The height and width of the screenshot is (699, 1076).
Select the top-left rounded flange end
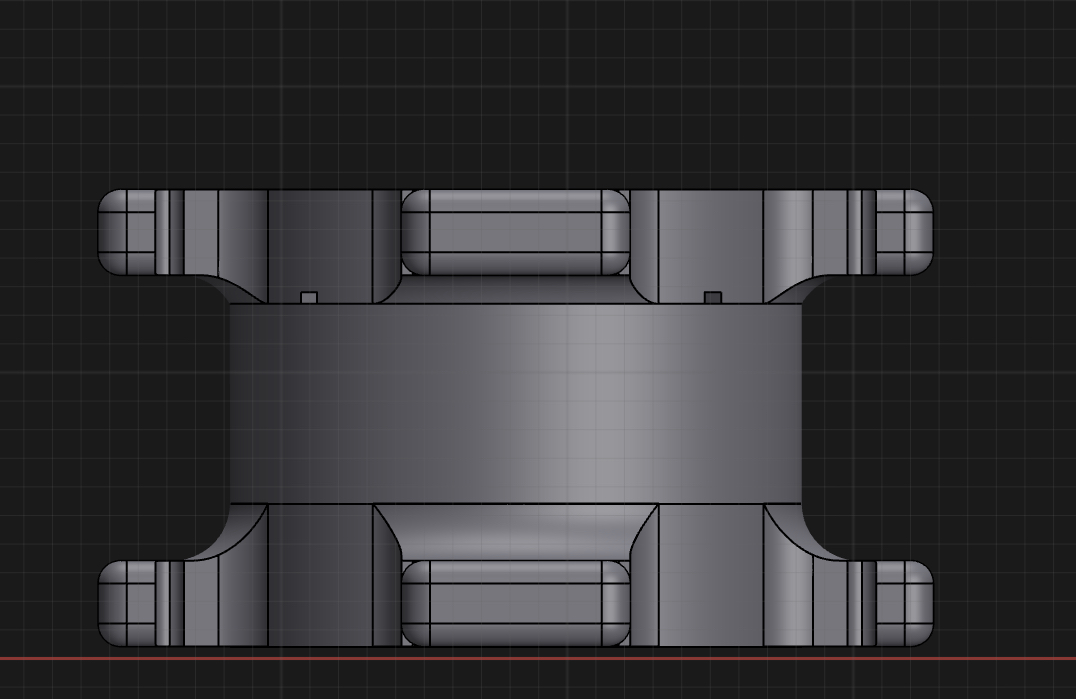127,233
